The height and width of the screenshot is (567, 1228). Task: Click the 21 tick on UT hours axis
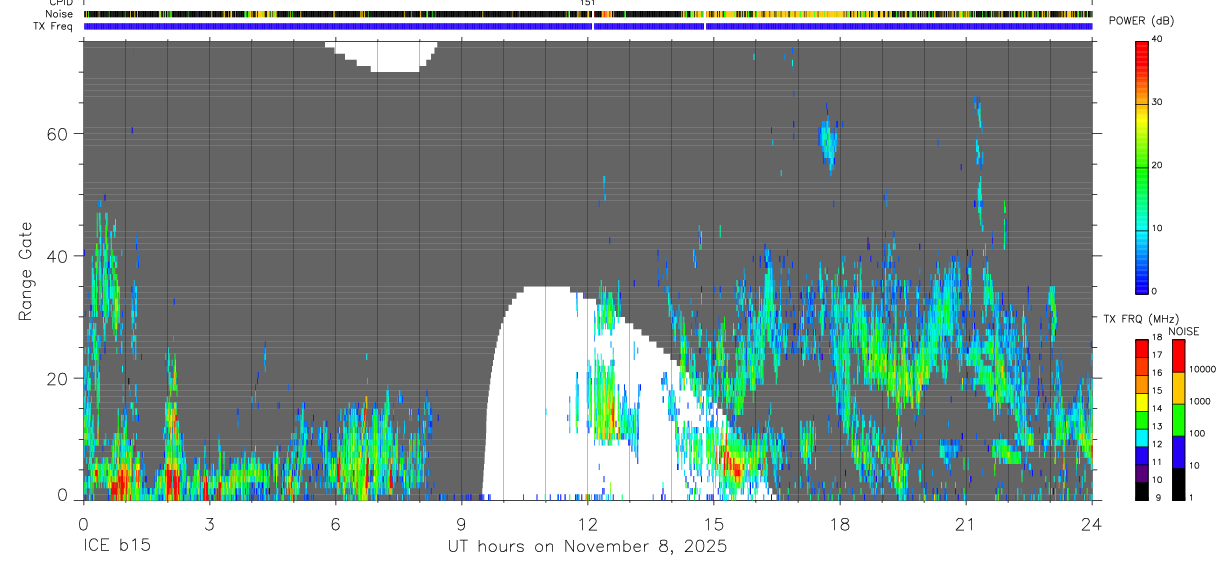tap(966, 523)
